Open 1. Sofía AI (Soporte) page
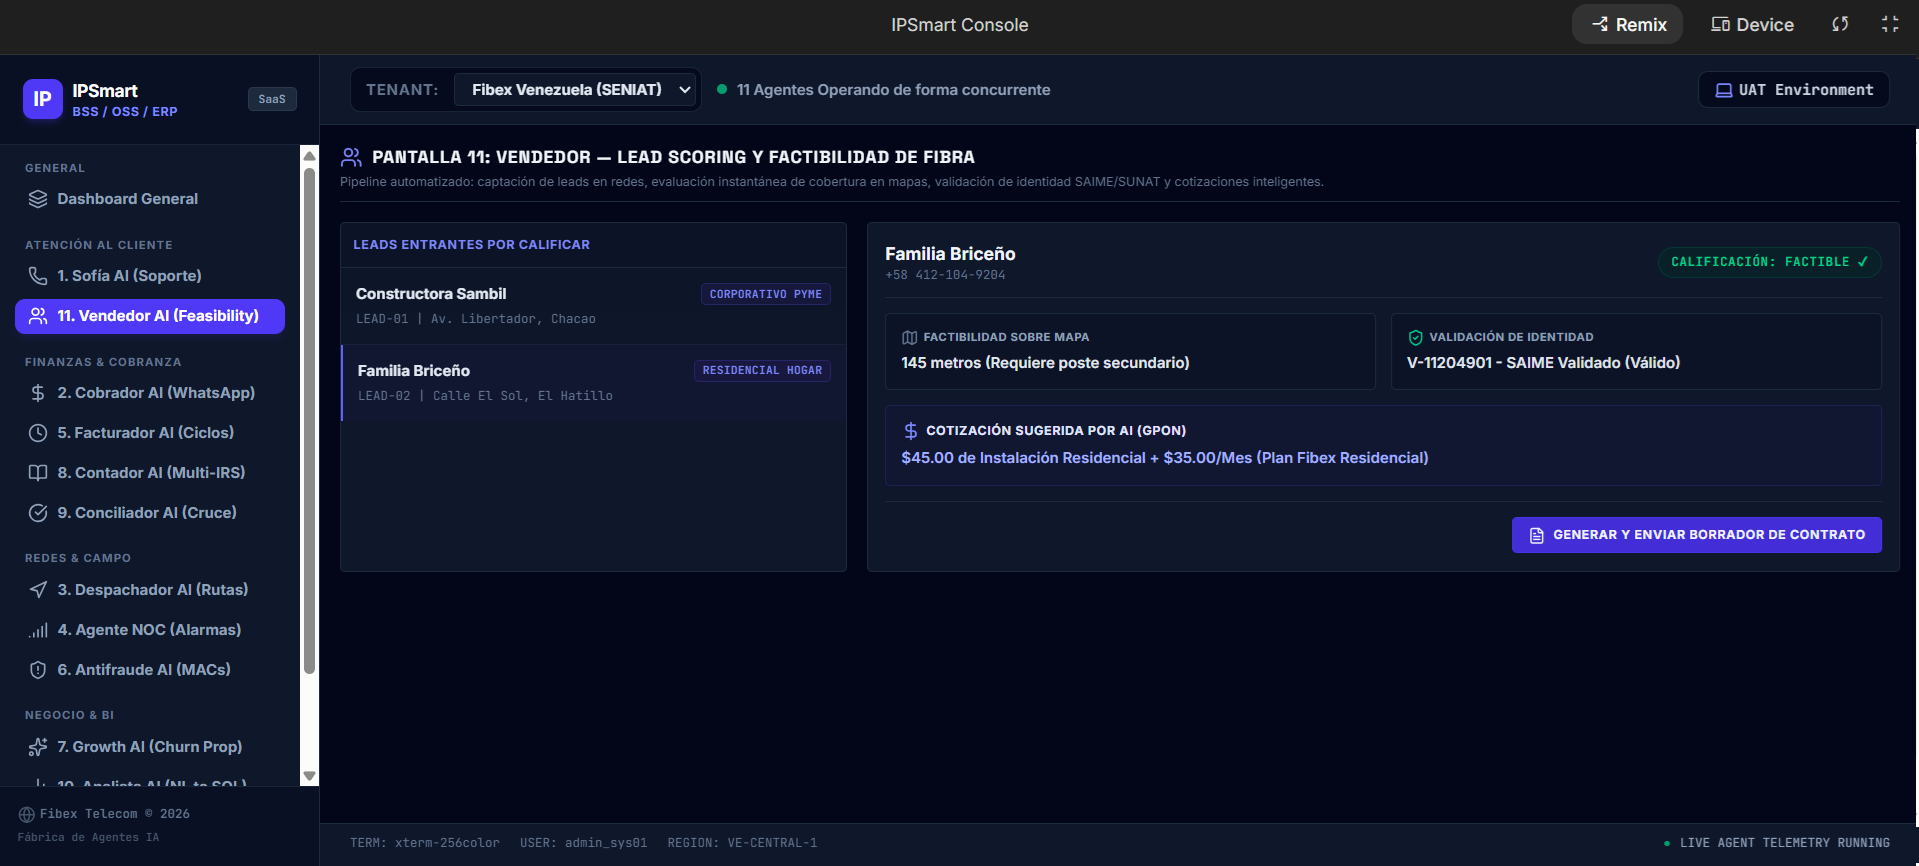The width and height of the screenshot is (1919, 866). tap(150, 276)
